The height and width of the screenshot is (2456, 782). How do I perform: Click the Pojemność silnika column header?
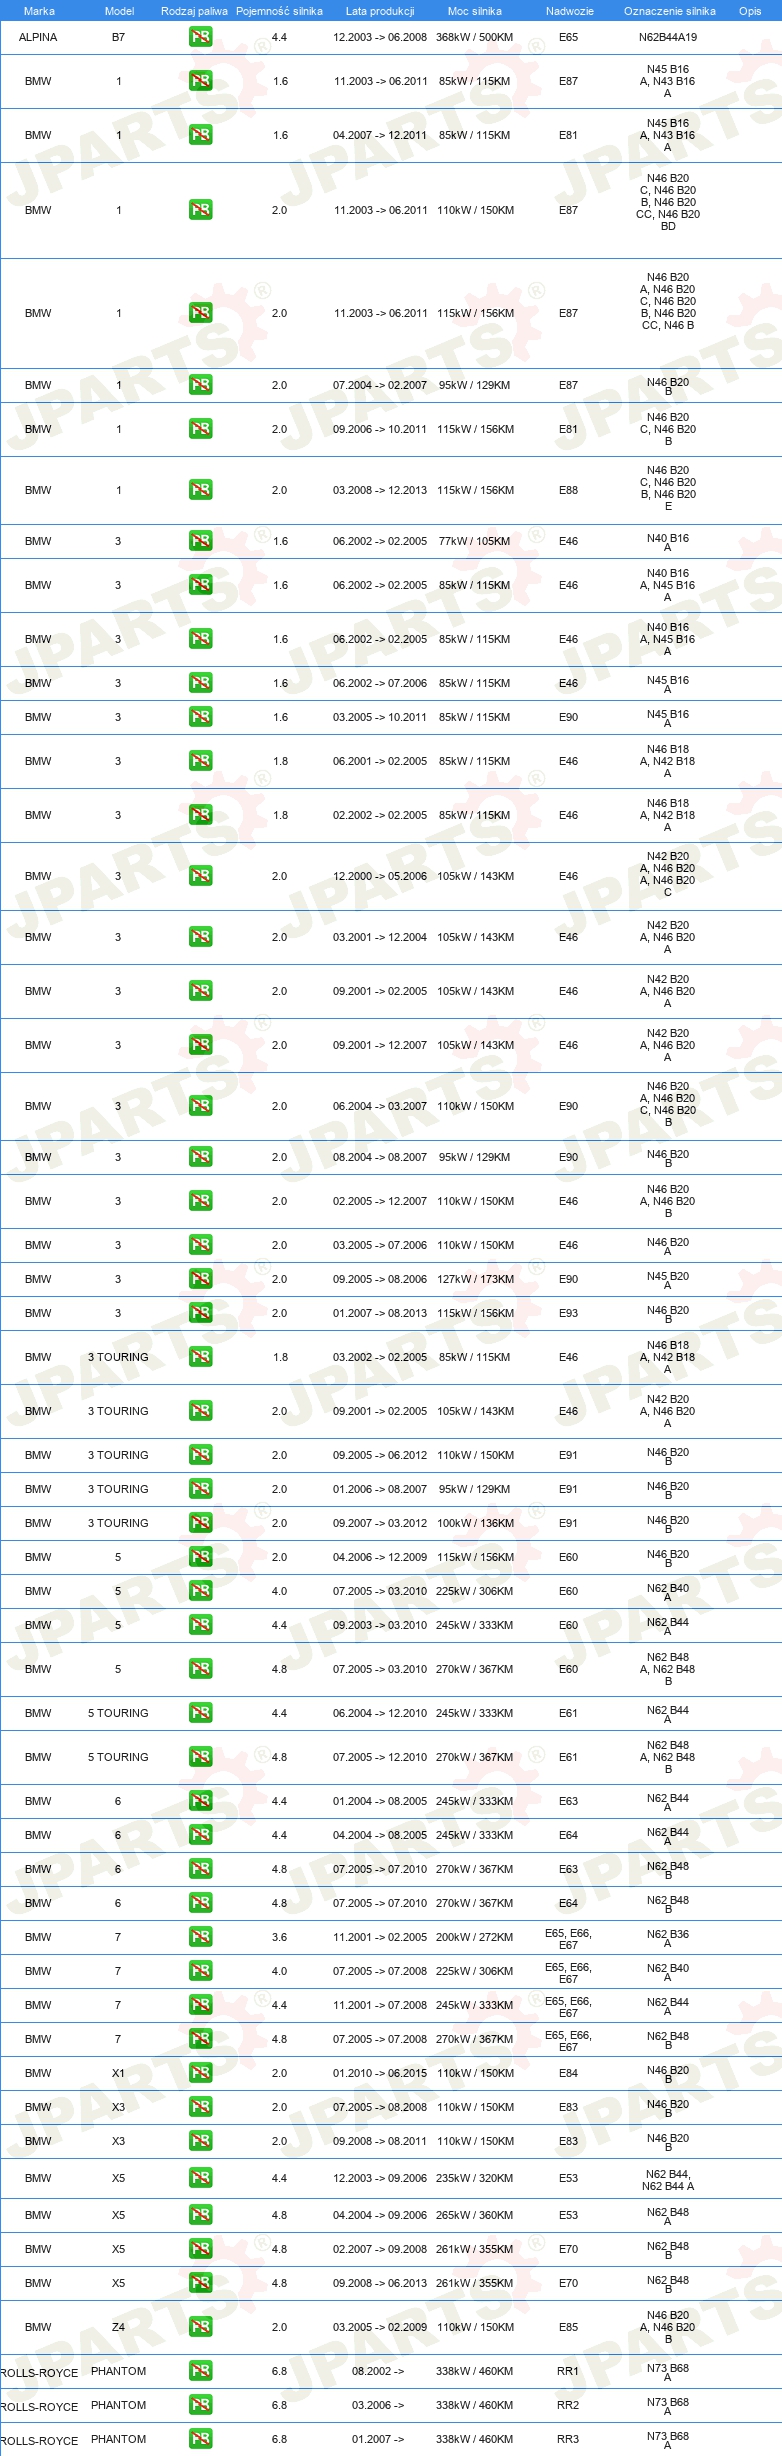[279, 11]
